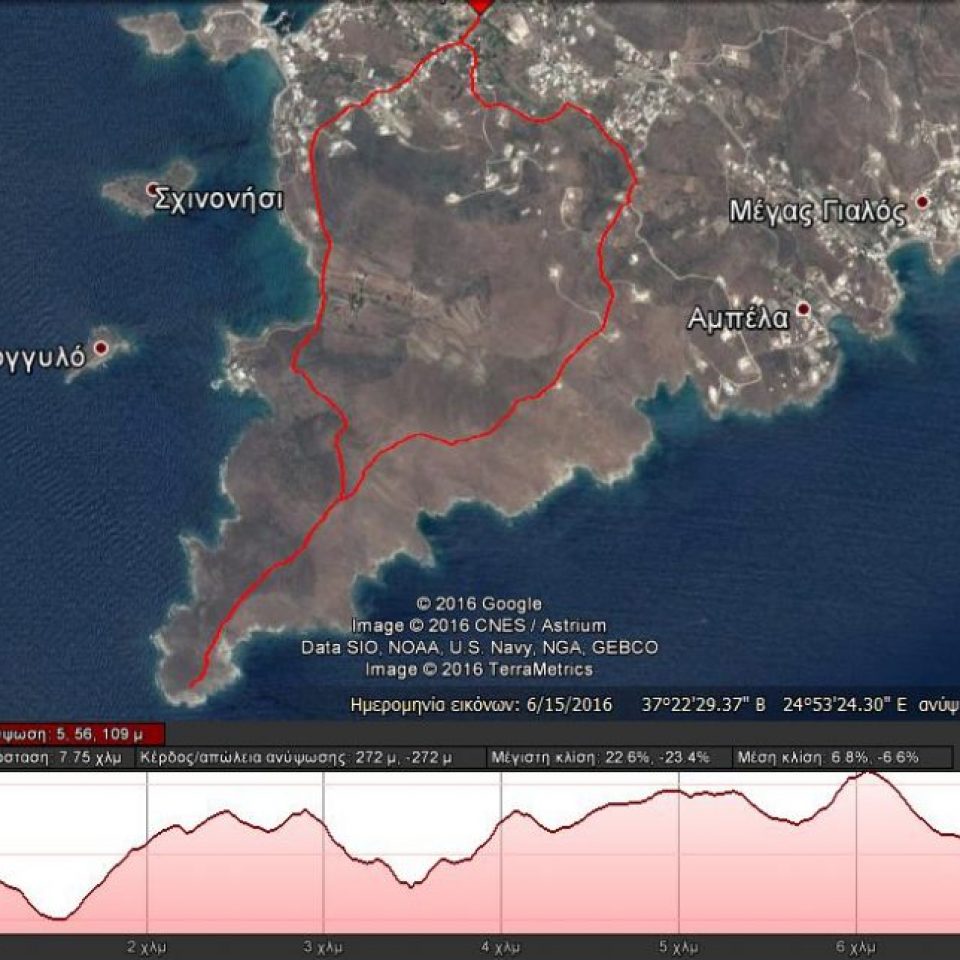Click the 4 χλμ axis label
The width and height of the screenshot is (960, 960).
coord(501,947)
